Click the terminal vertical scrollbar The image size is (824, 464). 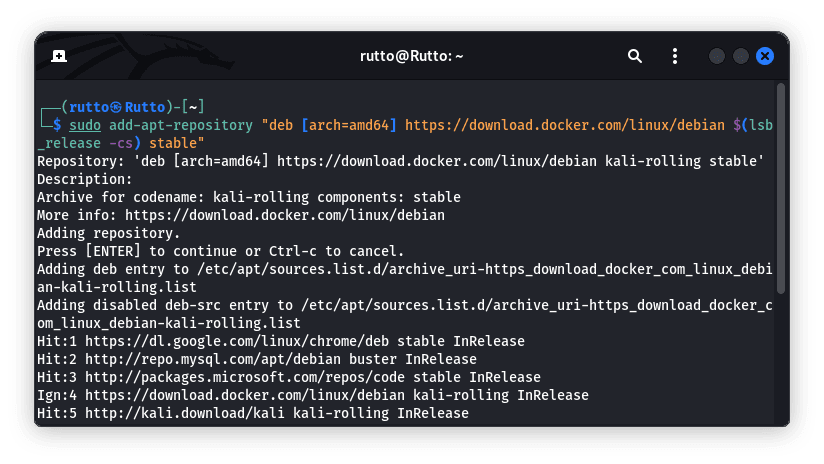781,188
